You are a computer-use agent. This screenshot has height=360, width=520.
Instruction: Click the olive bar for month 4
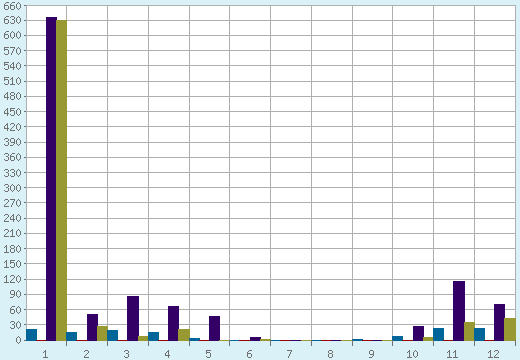coord(184,335)
